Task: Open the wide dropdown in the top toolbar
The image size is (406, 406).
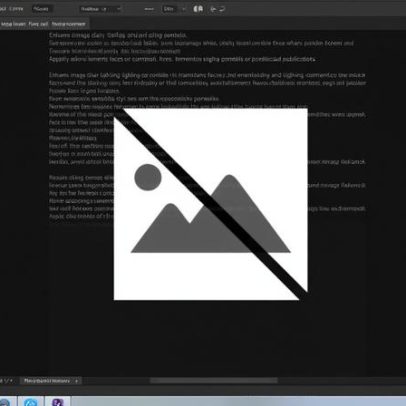Action: point(100,9)
